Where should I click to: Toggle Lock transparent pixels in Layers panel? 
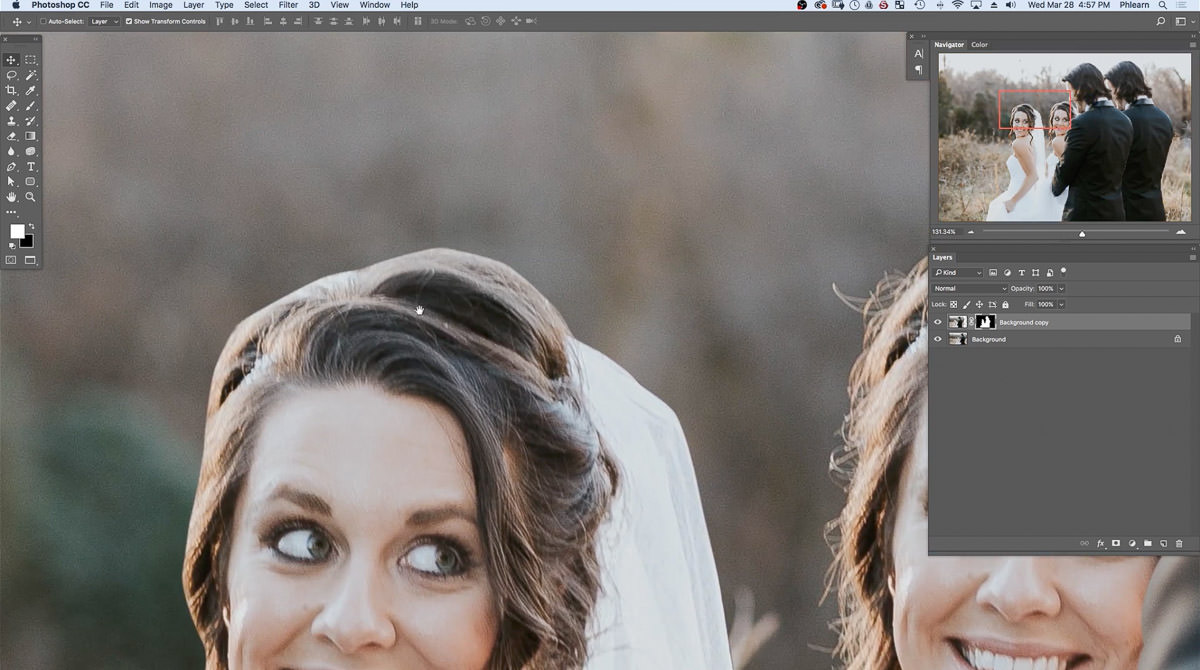pos(953,304)
